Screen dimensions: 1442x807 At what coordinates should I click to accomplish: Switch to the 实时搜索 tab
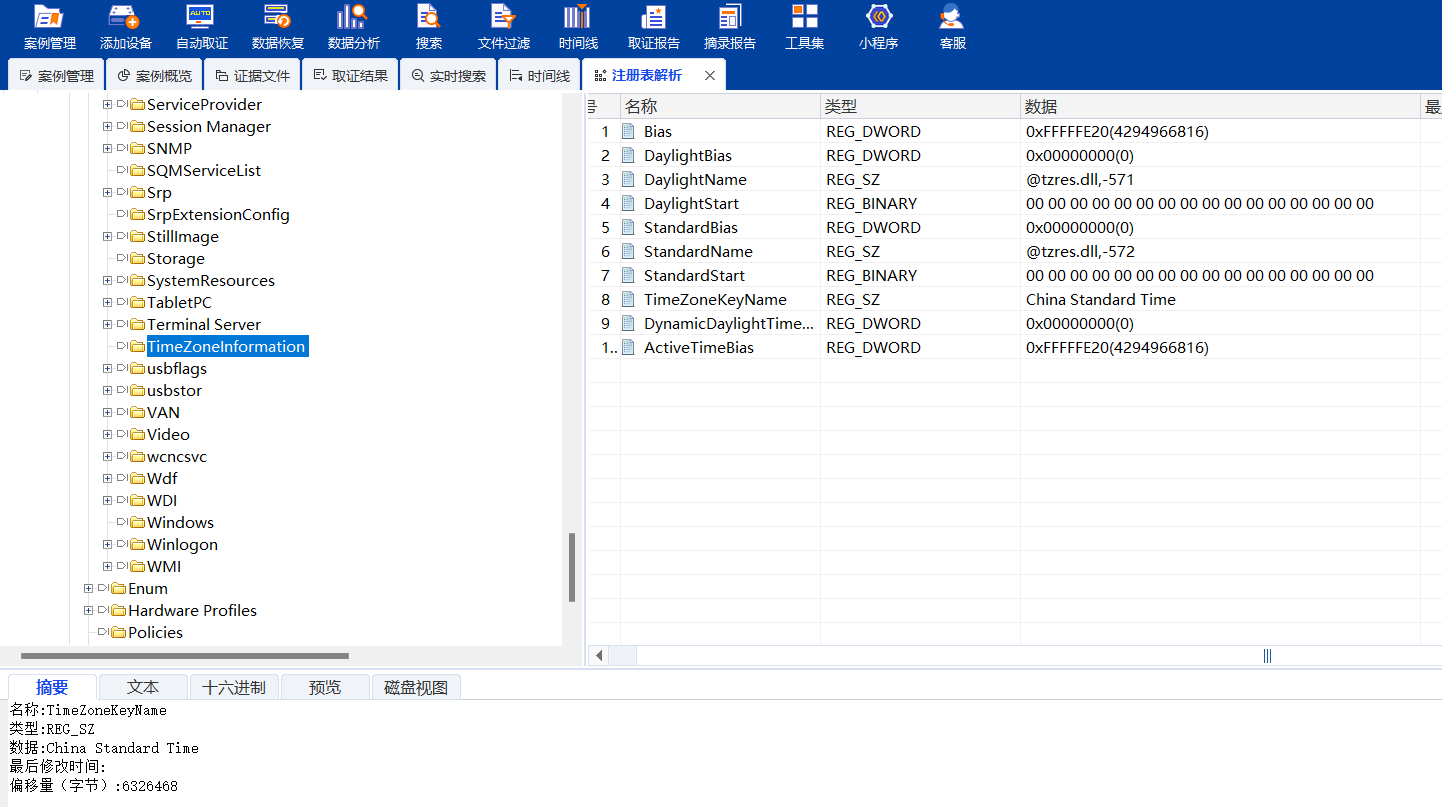click(x=448, y=76)
